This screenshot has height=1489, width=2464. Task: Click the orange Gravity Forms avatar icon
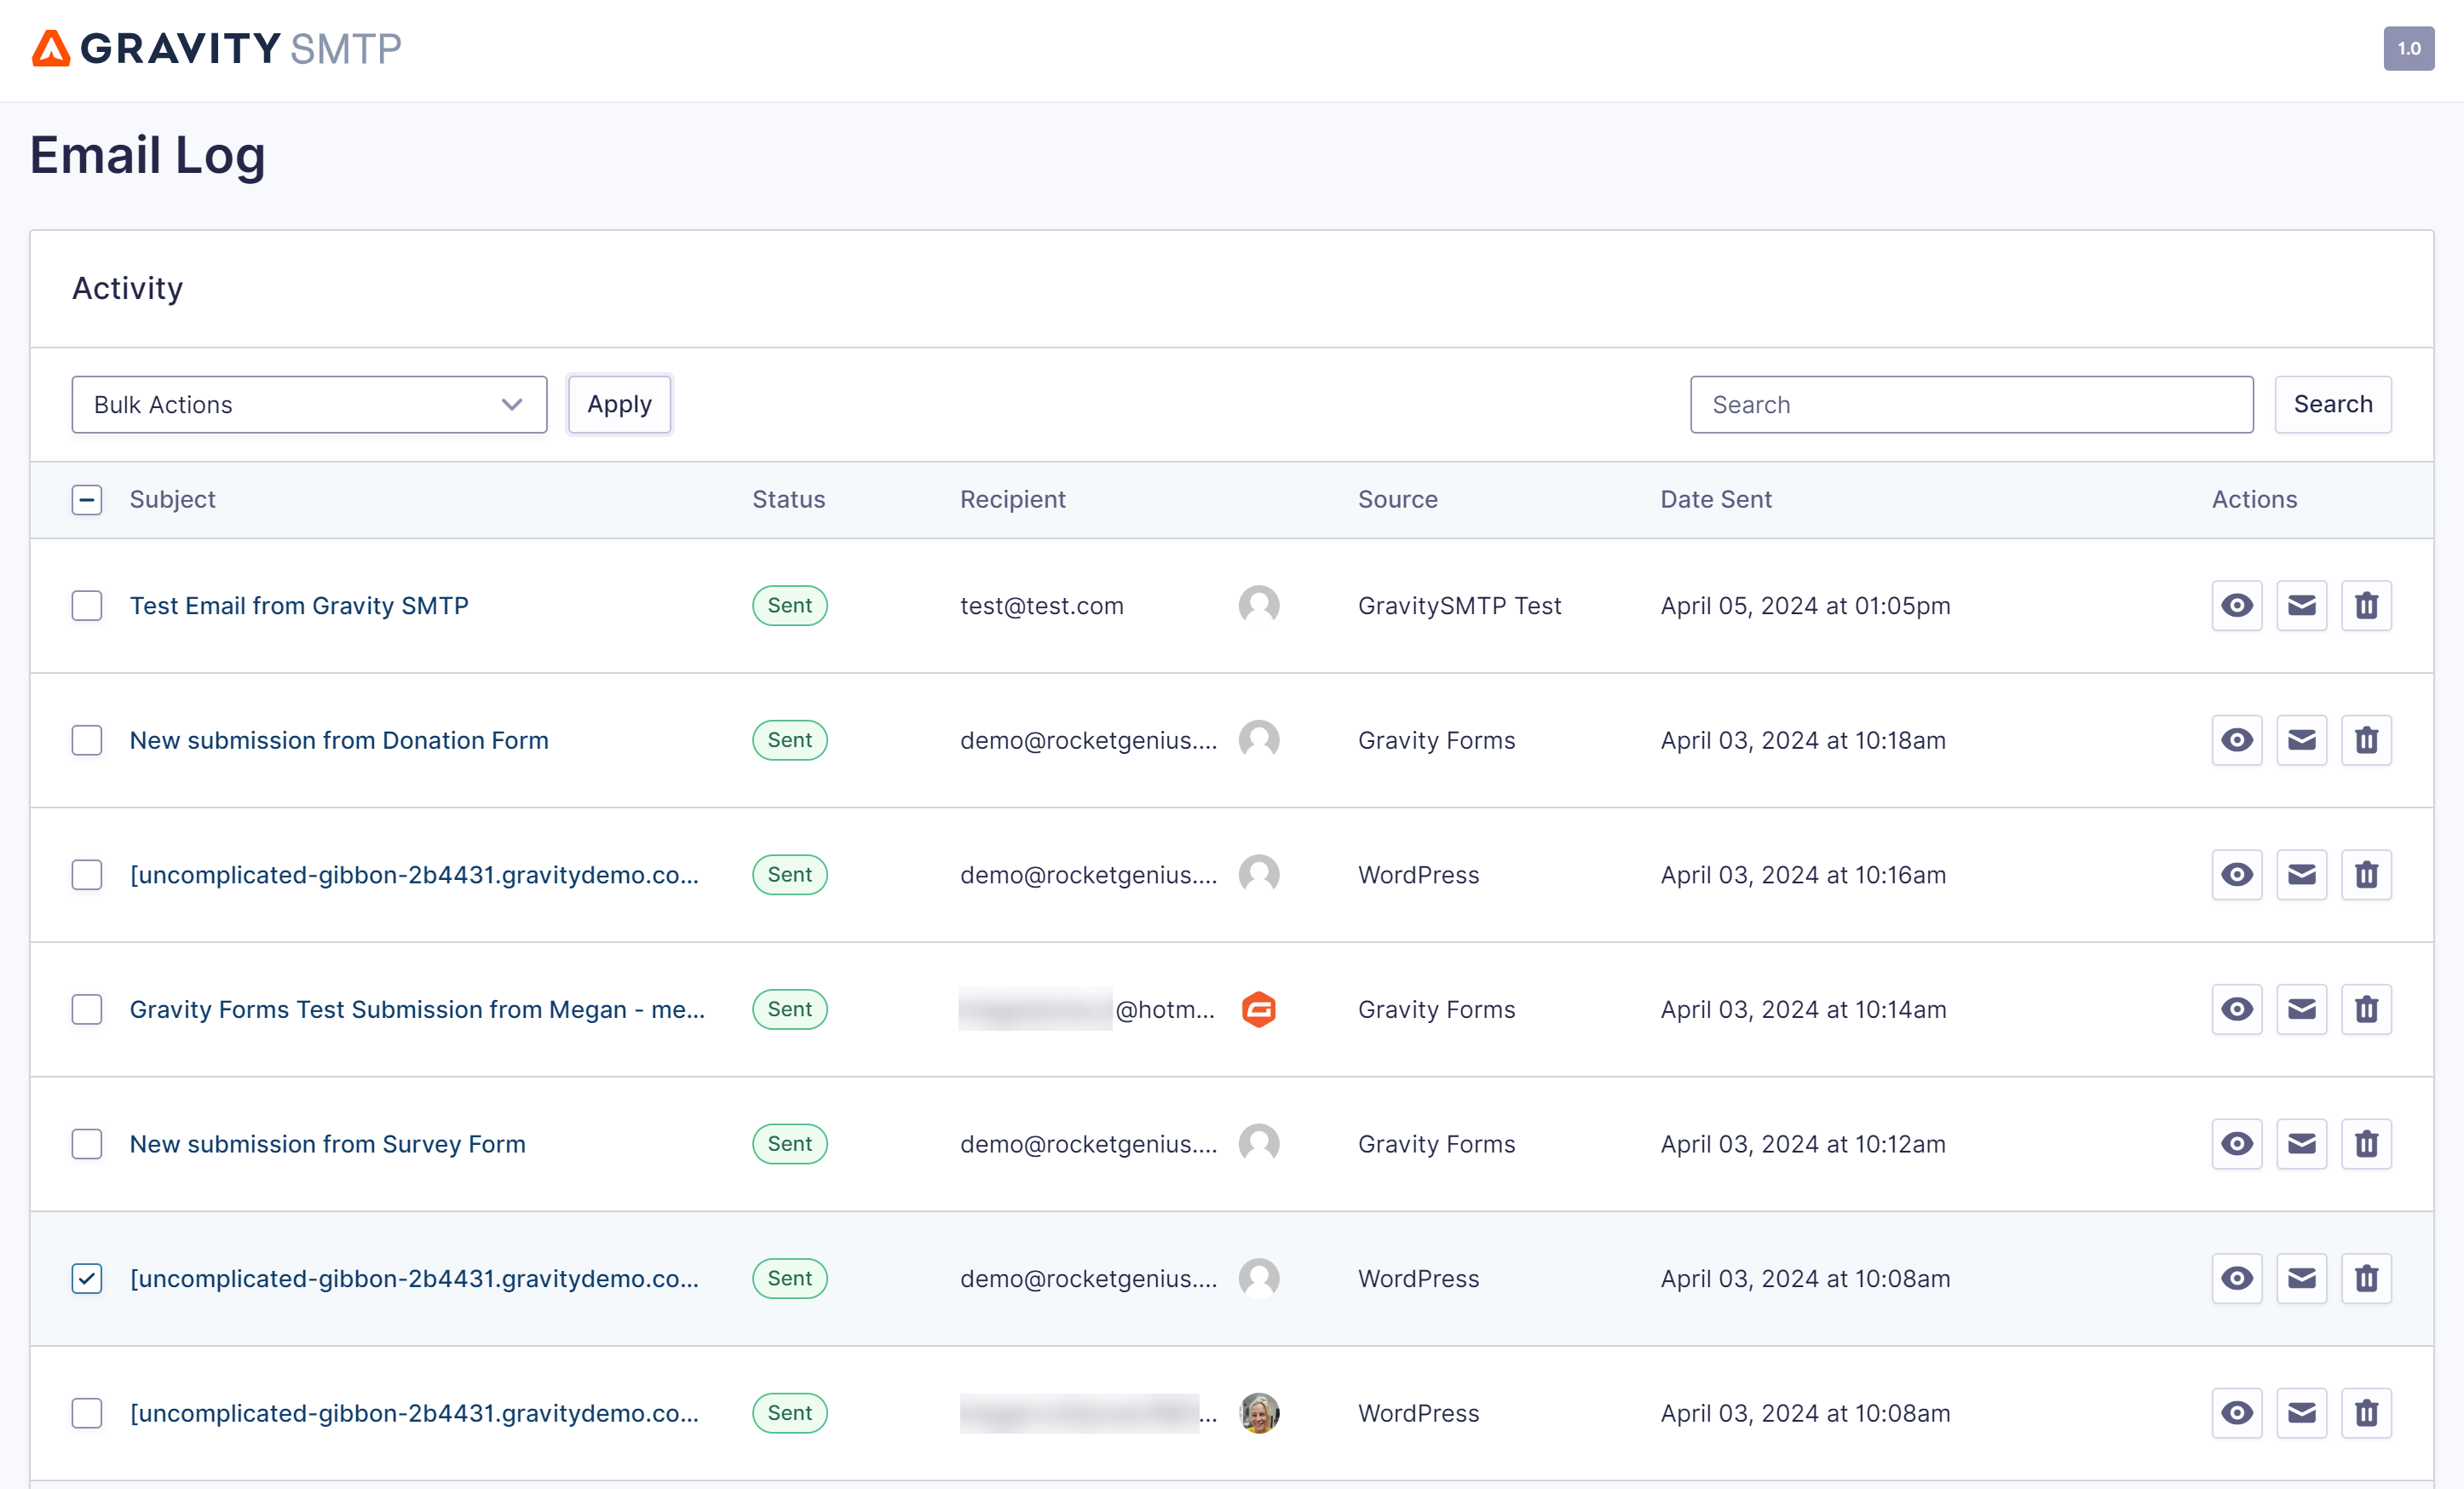coord(1258,1009)
